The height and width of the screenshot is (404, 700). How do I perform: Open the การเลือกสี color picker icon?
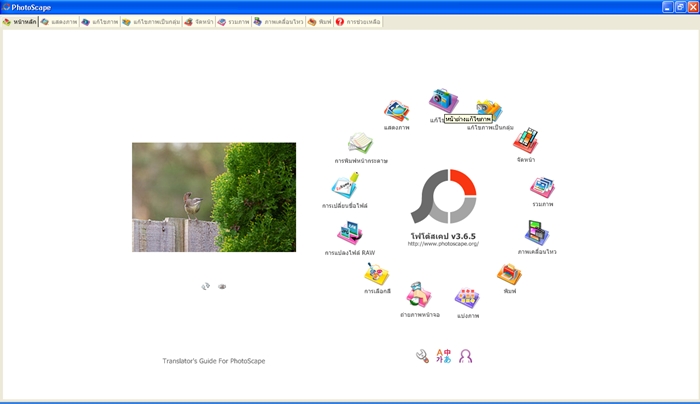coord(377,274)
